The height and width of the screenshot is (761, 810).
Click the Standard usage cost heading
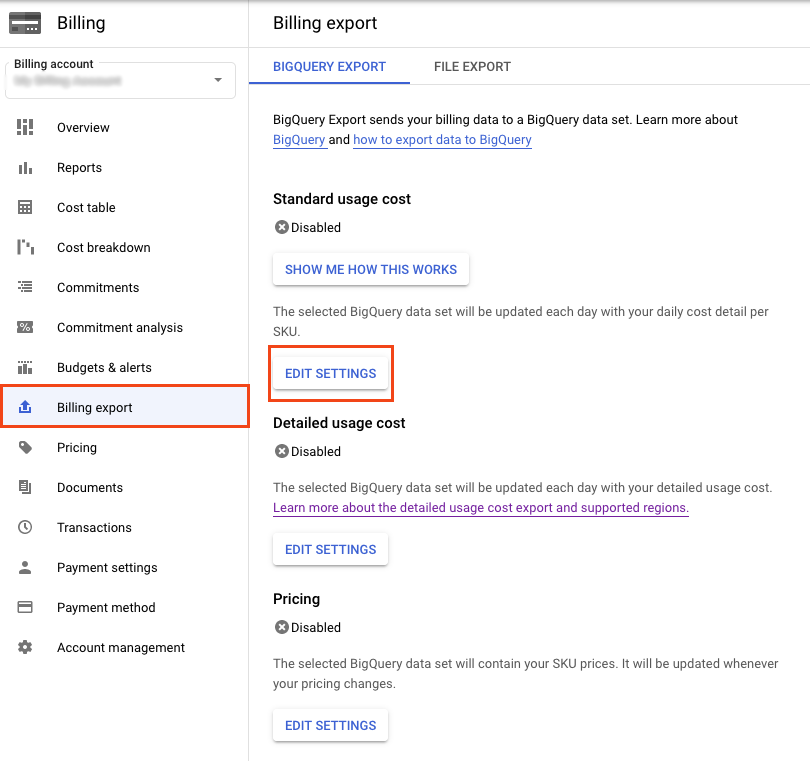point(342,199)
